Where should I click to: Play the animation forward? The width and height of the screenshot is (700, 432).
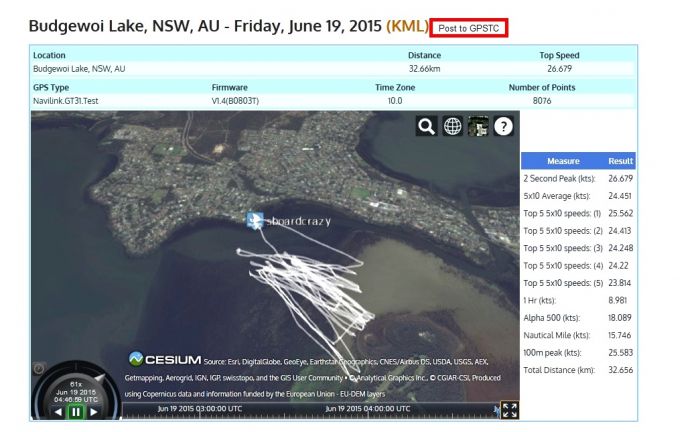(x=93, y=411)
